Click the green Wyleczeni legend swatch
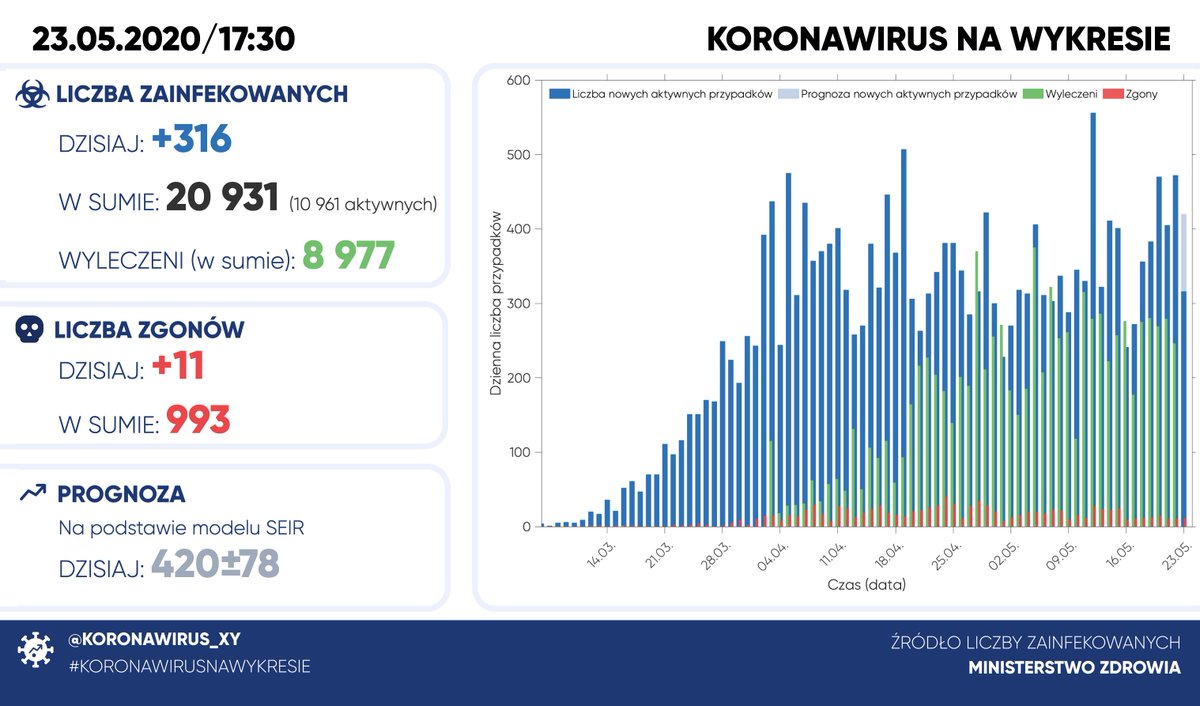This screenshot has height=706, width=1200. coord(1031,94)
